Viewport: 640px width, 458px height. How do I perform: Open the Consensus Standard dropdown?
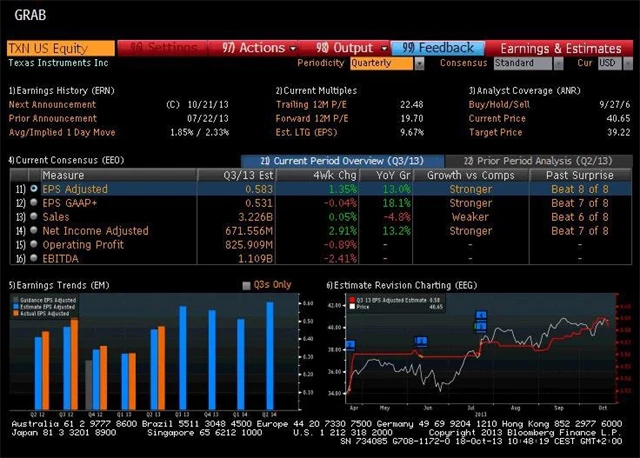pos(529,63)
